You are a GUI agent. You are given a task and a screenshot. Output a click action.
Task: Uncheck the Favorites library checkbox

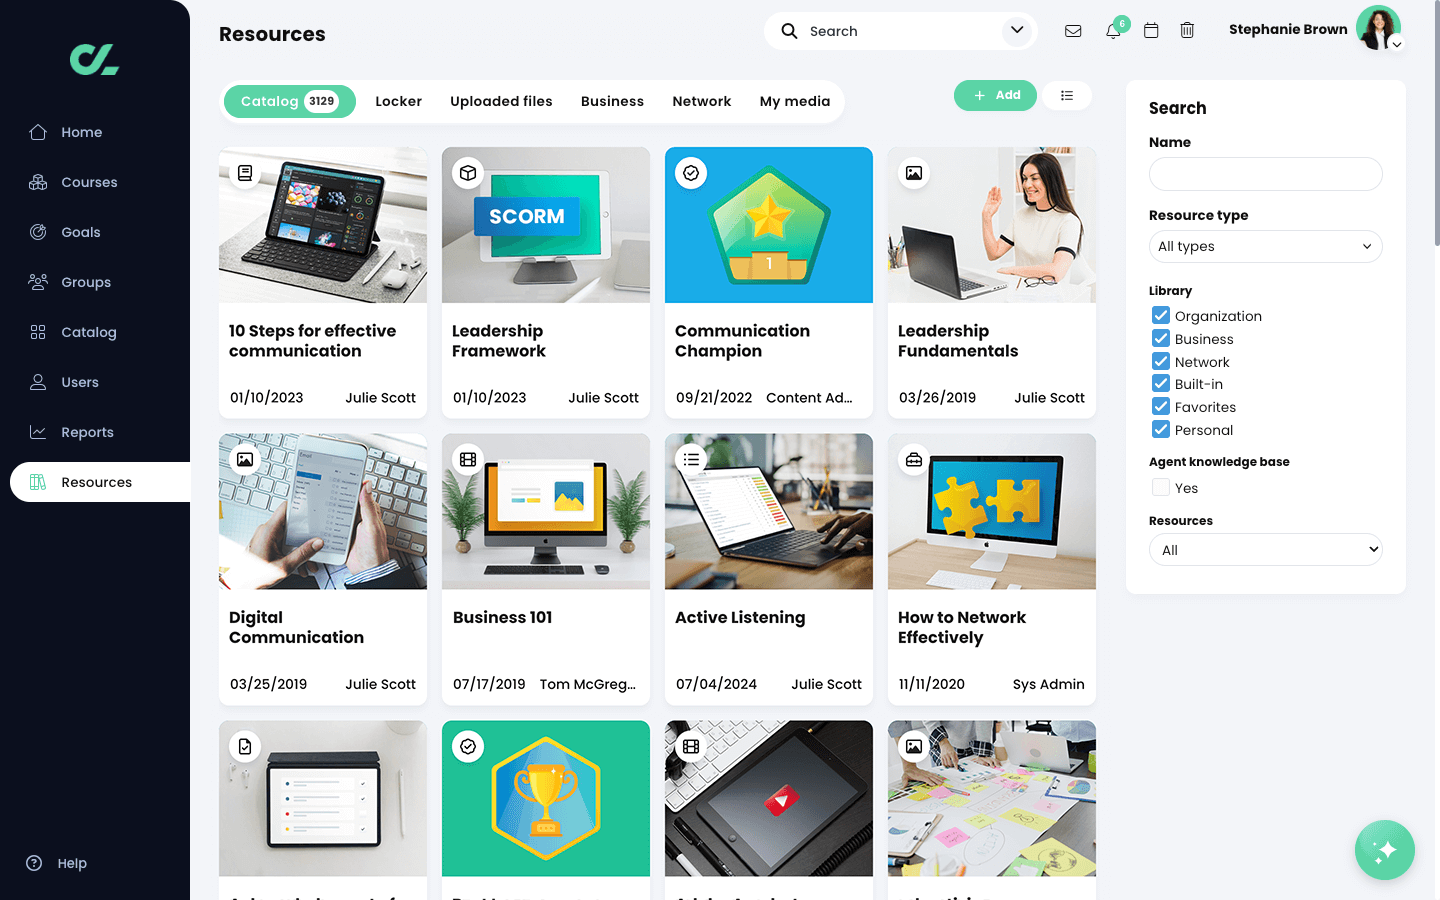click(1161, 406)
